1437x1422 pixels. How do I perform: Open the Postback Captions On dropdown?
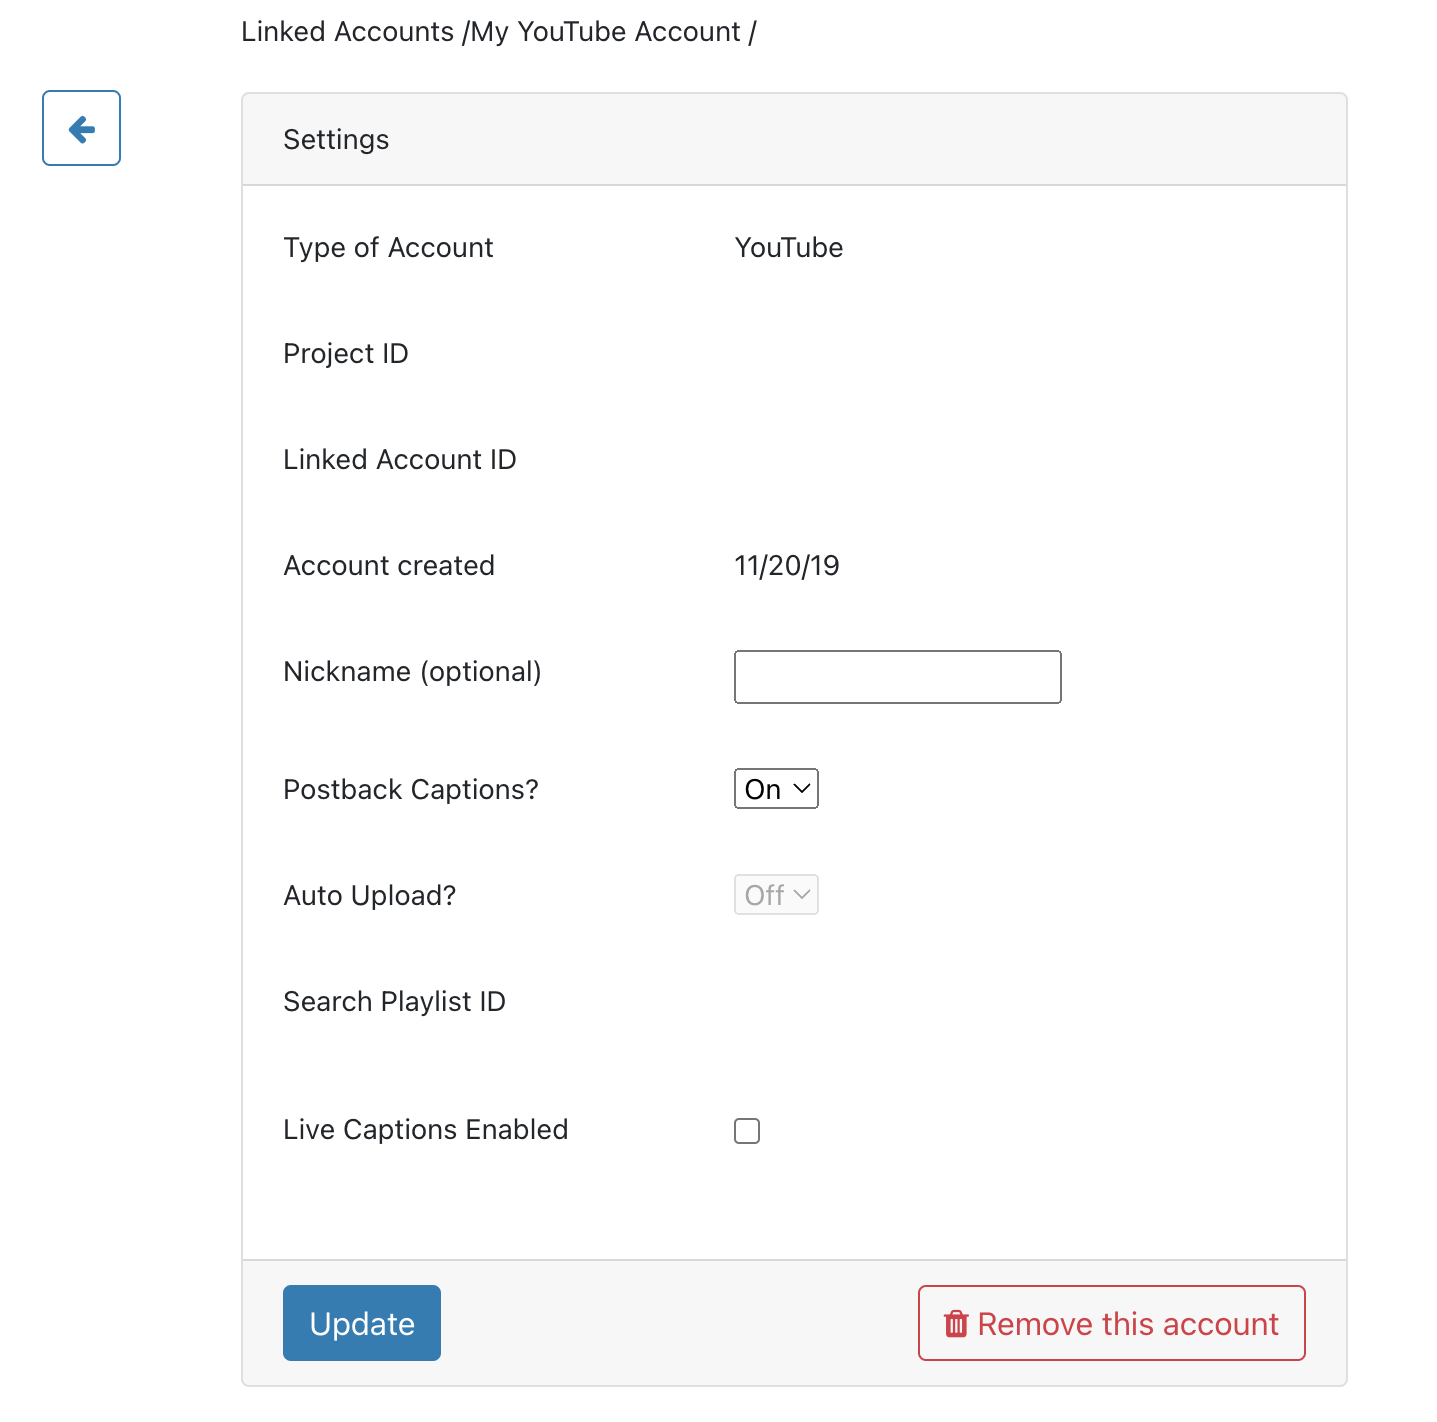(x=776, y=789)
